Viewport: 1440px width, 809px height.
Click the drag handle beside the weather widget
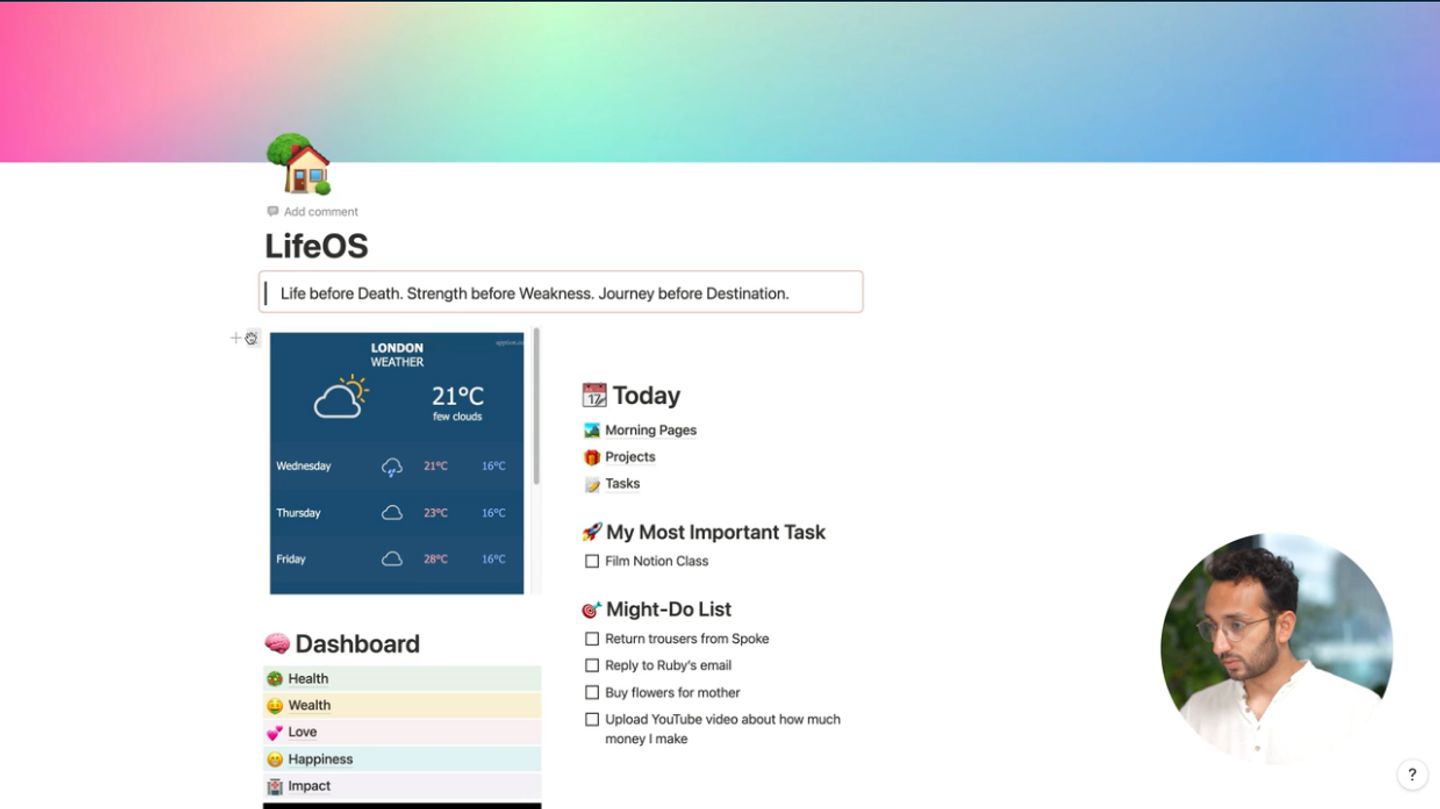pos(251,338)
